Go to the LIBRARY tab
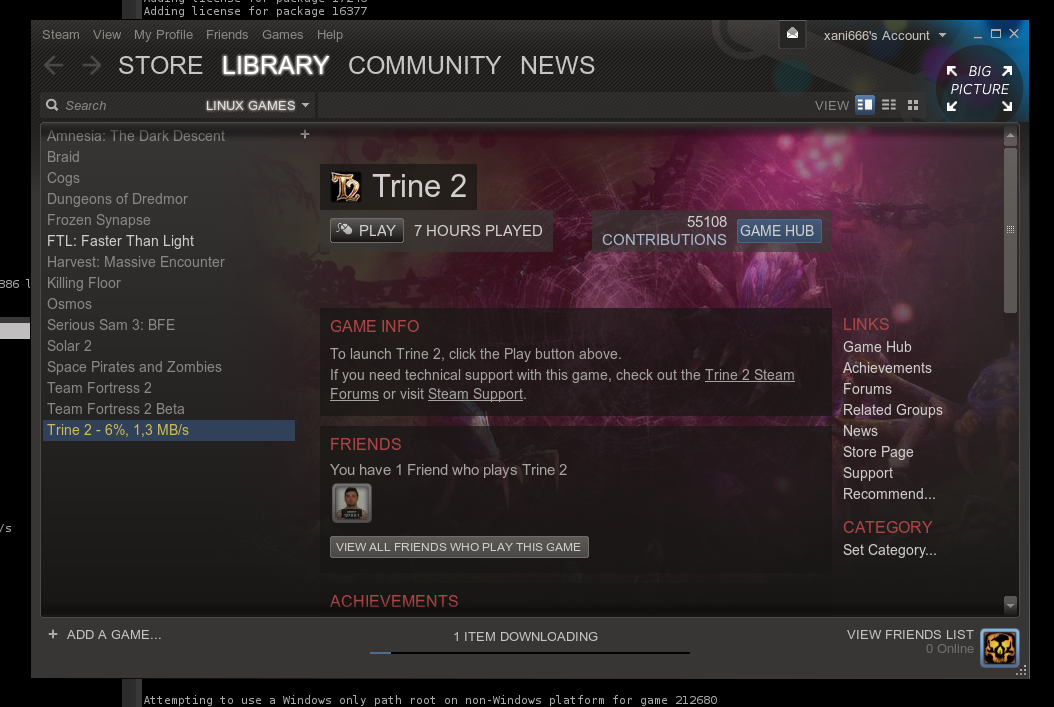 [x=275, y=65]
